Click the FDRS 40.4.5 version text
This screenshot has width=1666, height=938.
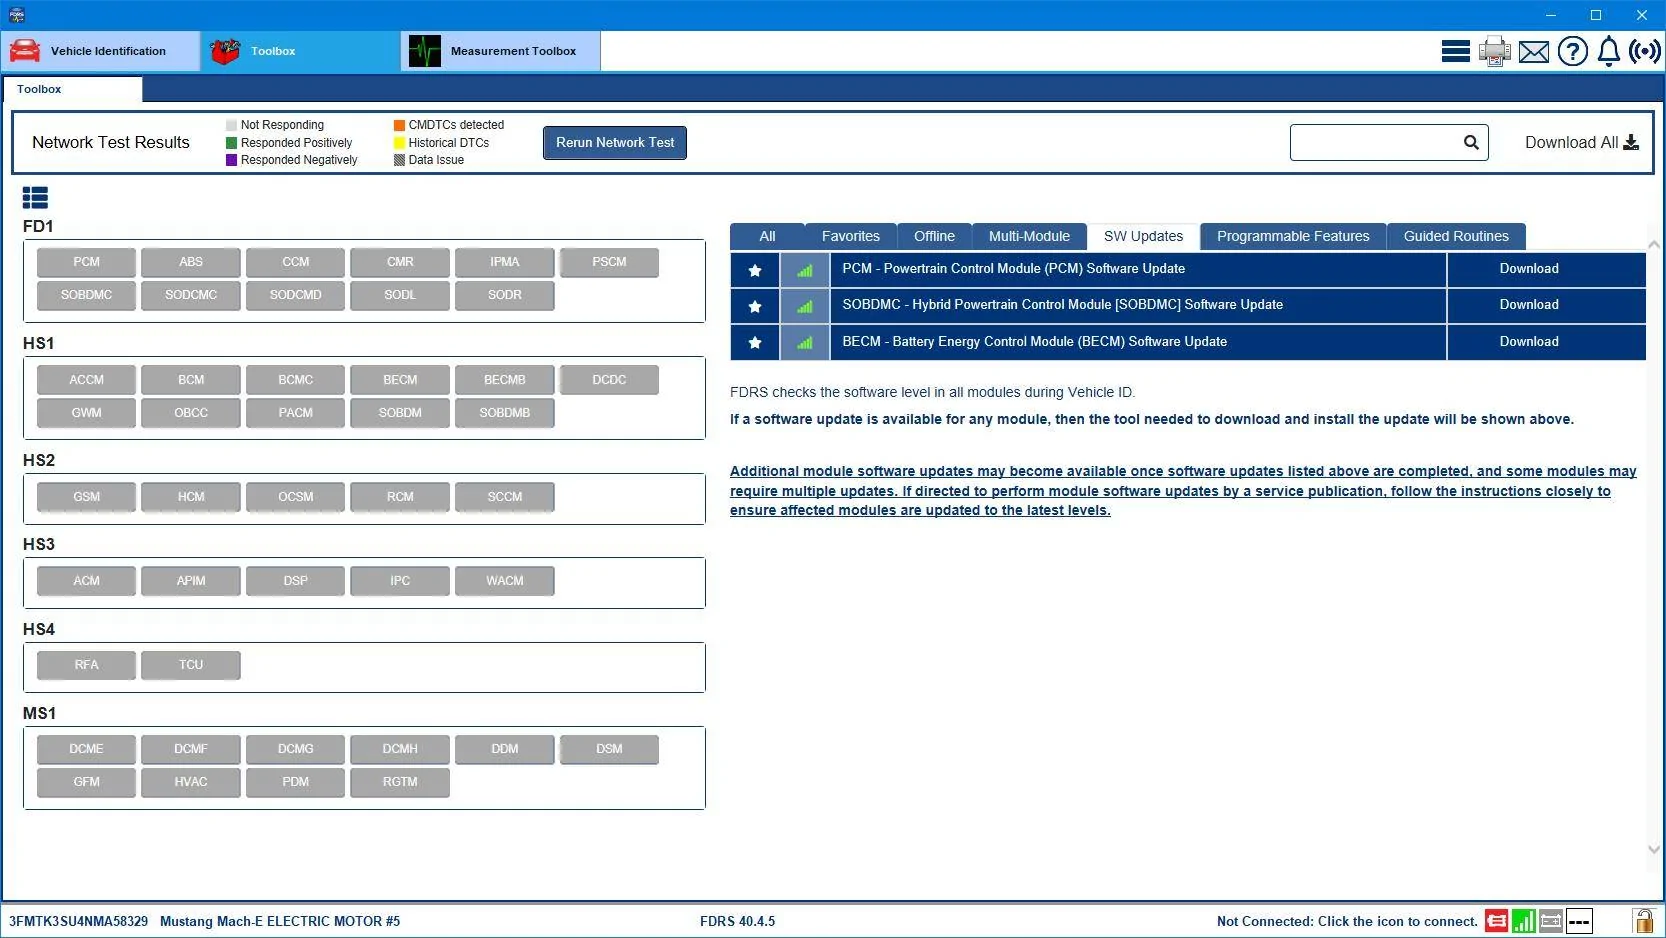[x=737, y=921]
